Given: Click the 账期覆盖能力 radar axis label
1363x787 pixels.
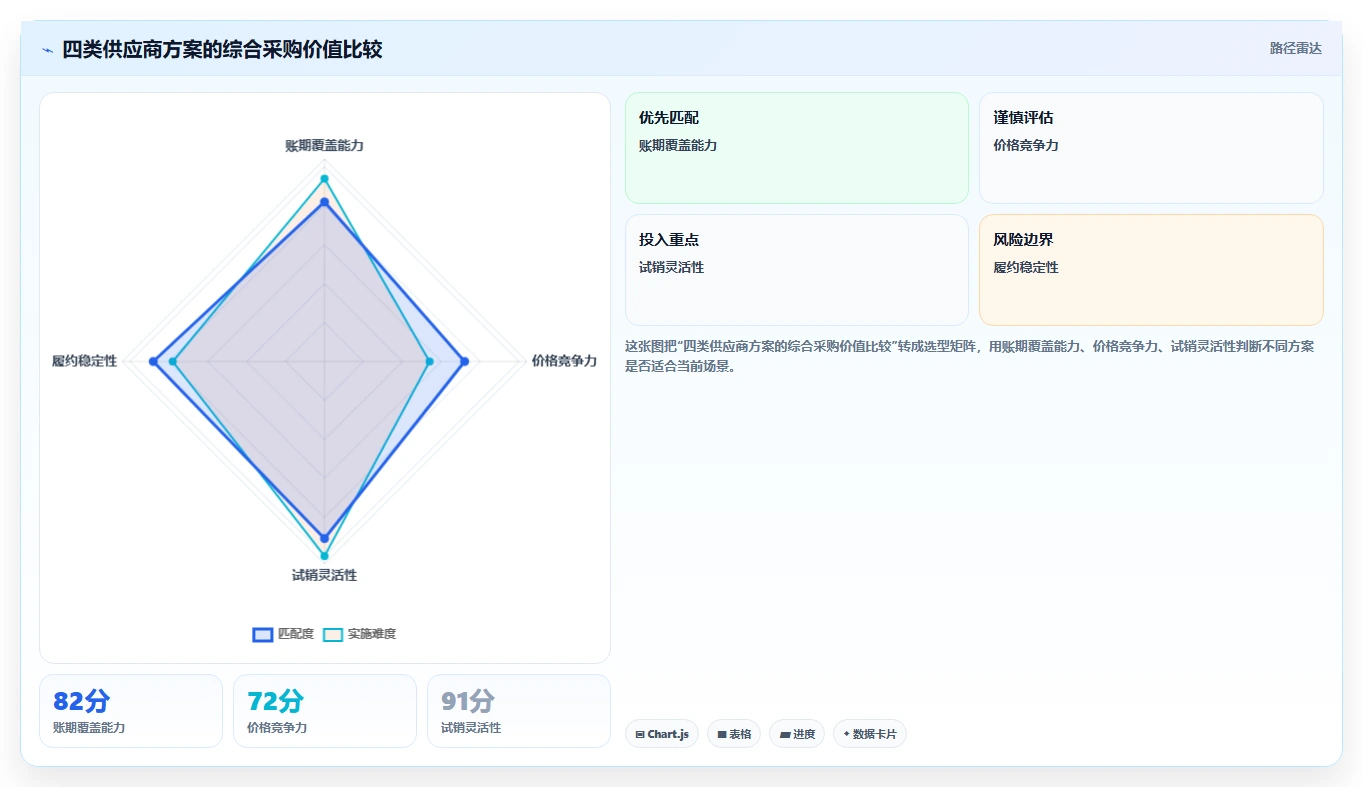Looking at the screenshot, I should [324, 145].
